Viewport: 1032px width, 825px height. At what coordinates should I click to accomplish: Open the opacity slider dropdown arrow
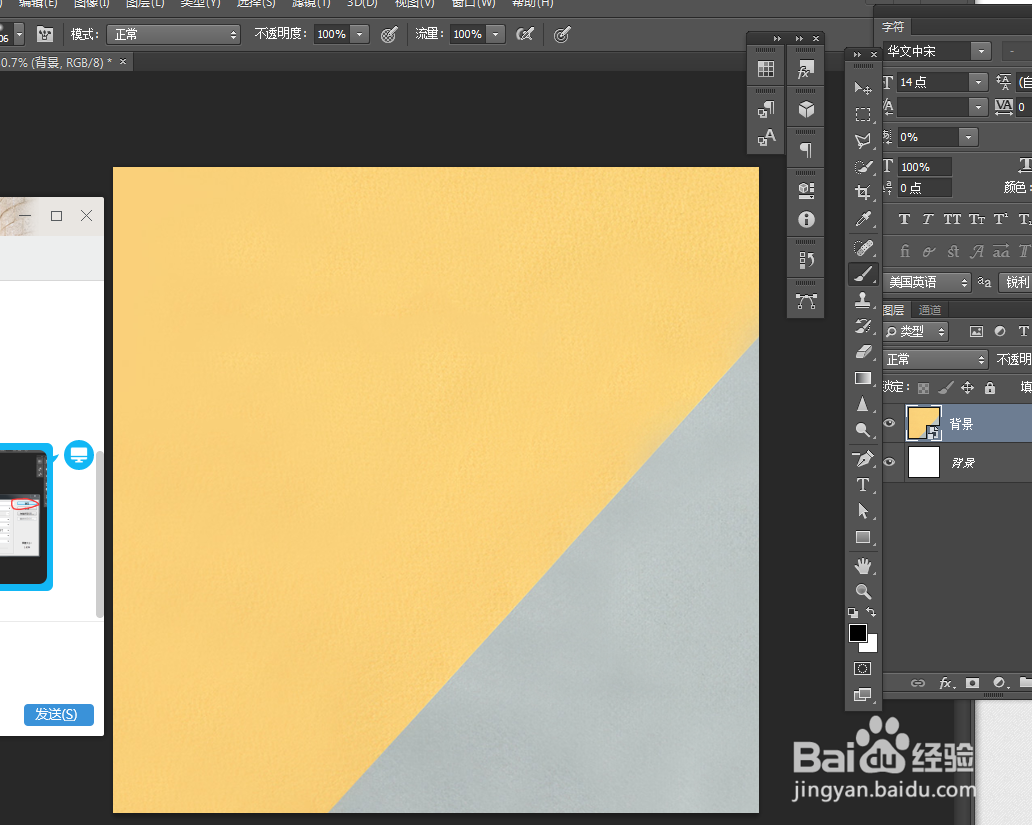(x=359, y=34)
